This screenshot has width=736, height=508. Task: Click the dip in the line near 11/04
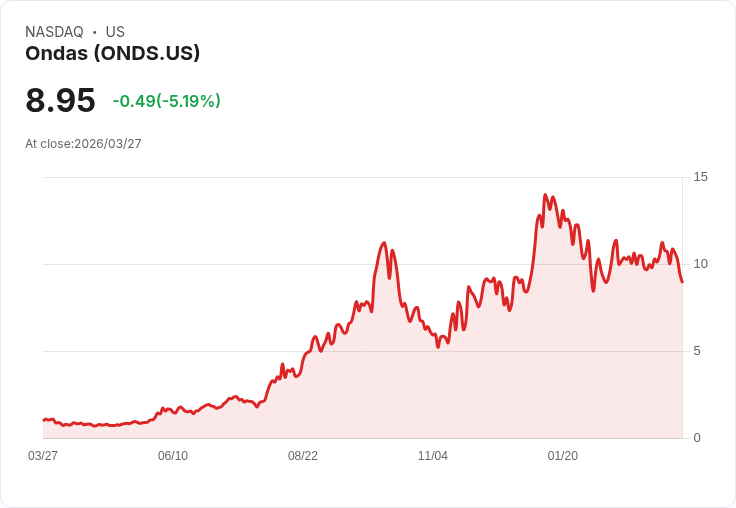point(438,347)
